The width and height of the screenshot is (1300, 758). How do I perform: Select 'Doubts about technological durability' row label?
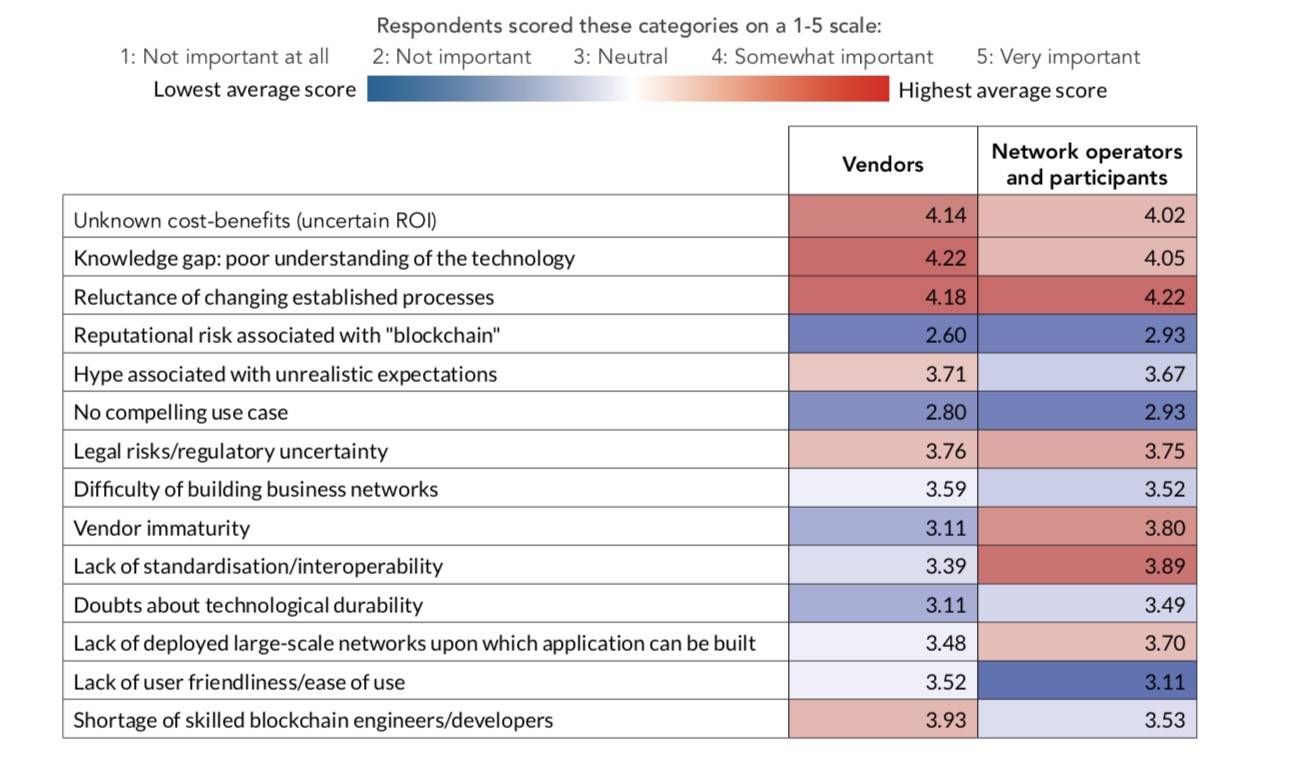tap(248, 605)
